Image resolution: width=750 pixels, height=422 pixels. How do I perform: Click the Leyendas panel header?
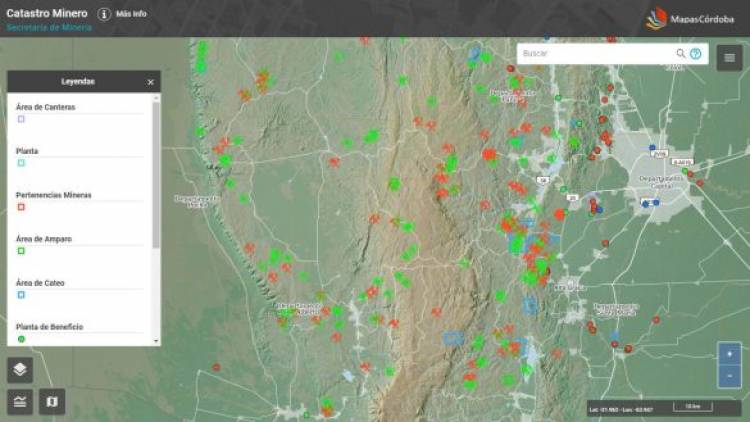pyautogui.click(x=84, y=82)
